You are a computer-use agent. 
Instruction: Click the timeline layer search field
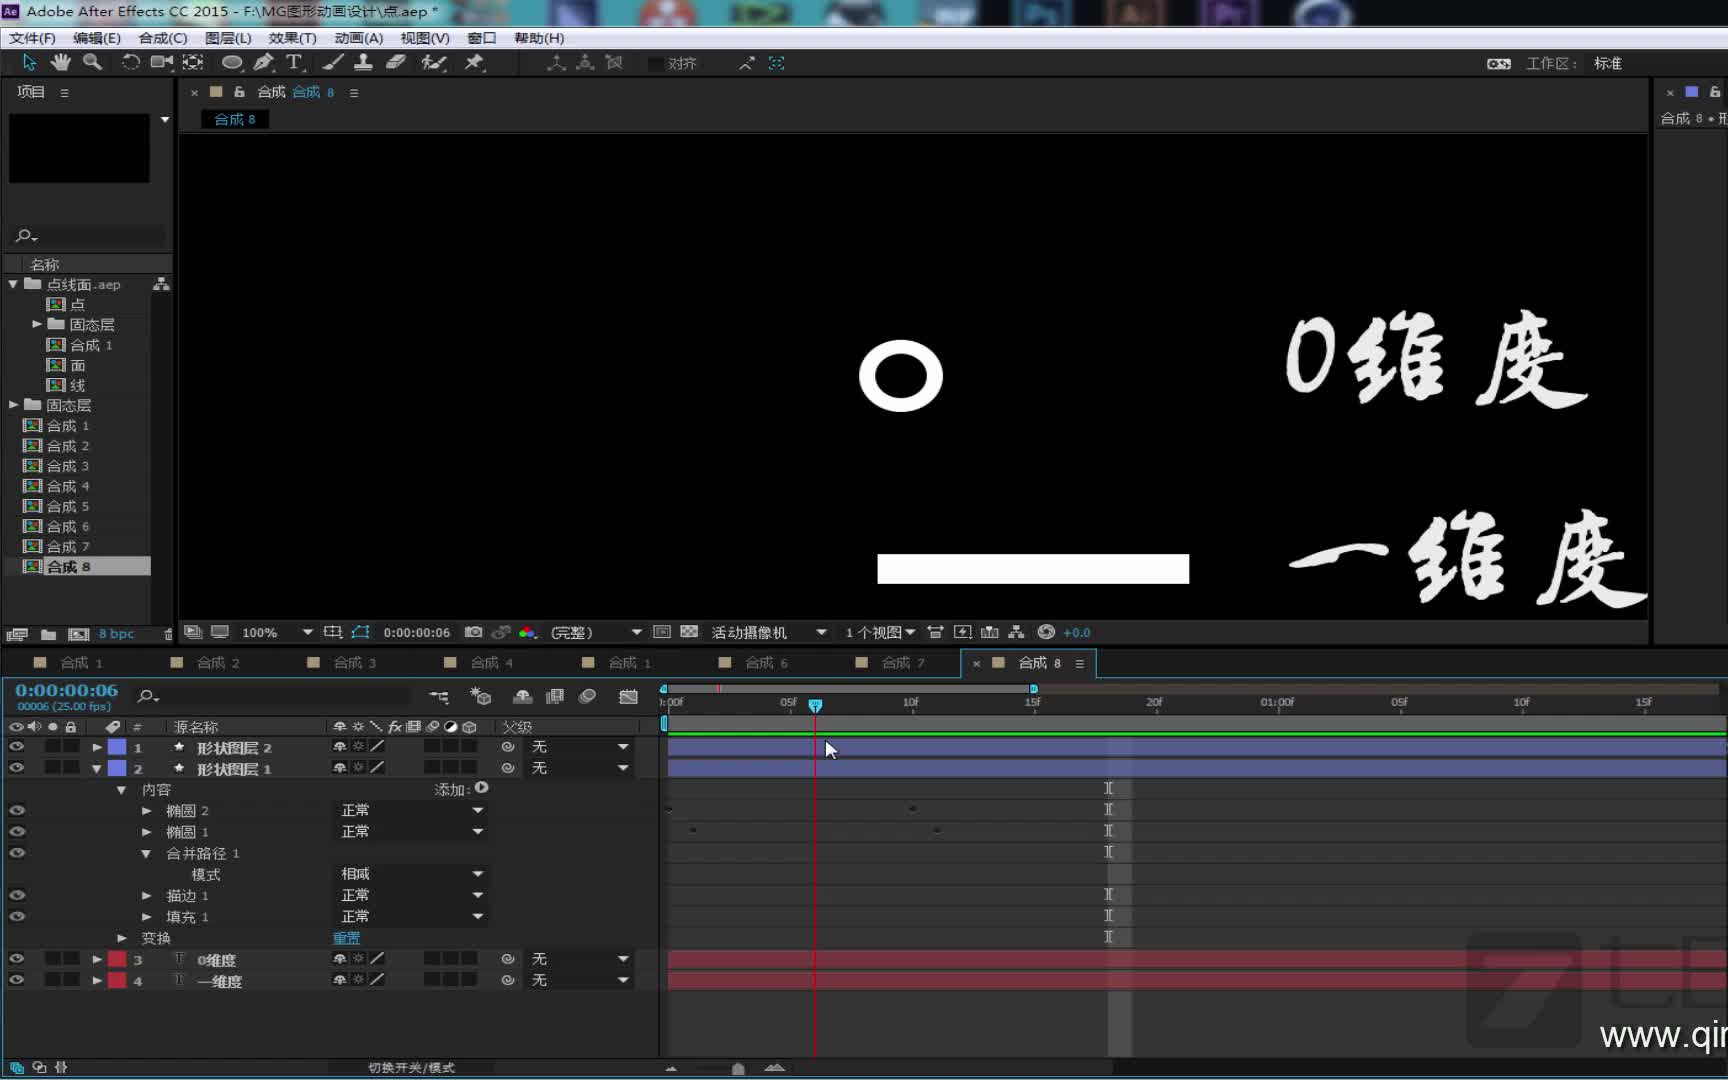tap(275, 696)
